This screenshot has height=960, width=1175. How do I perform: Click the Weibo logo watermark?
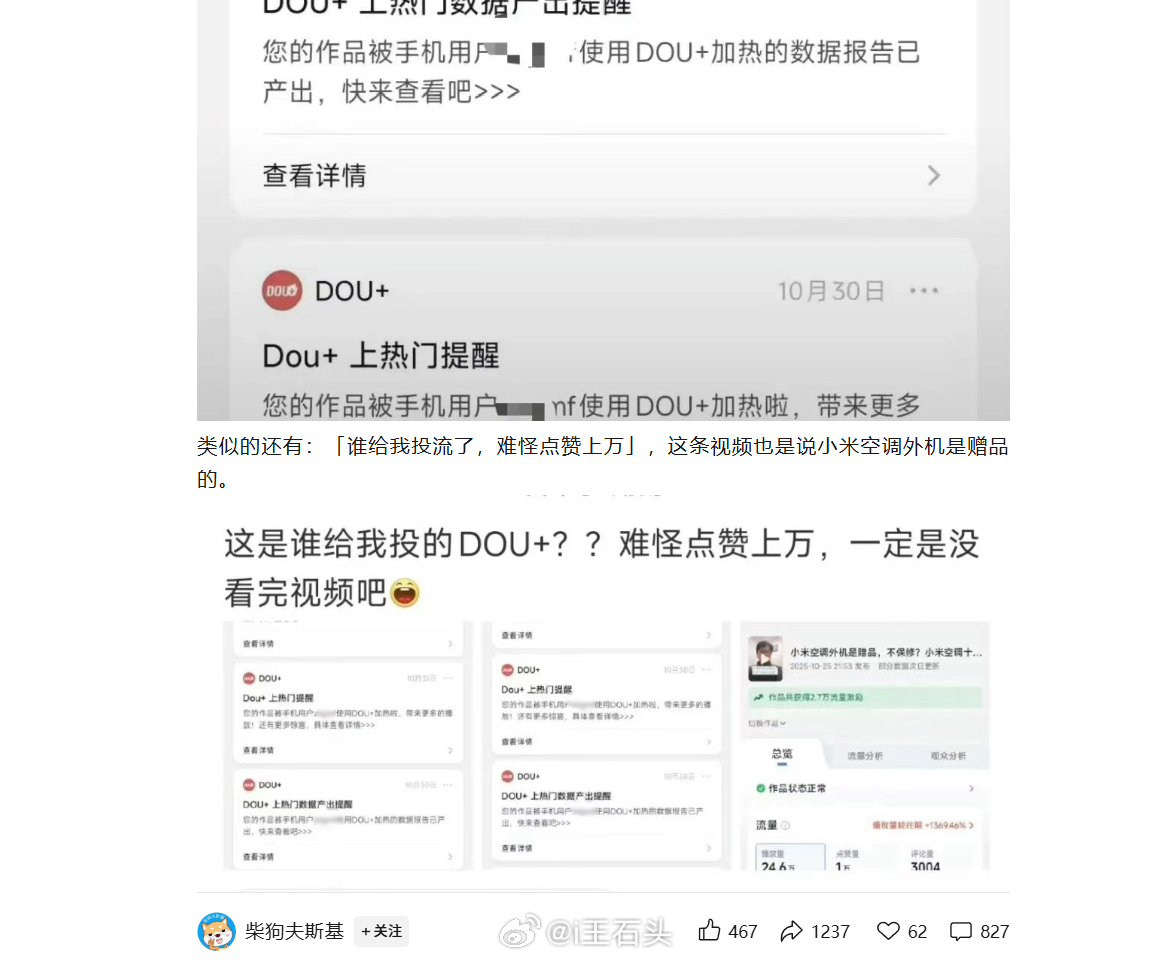point(520,932)
